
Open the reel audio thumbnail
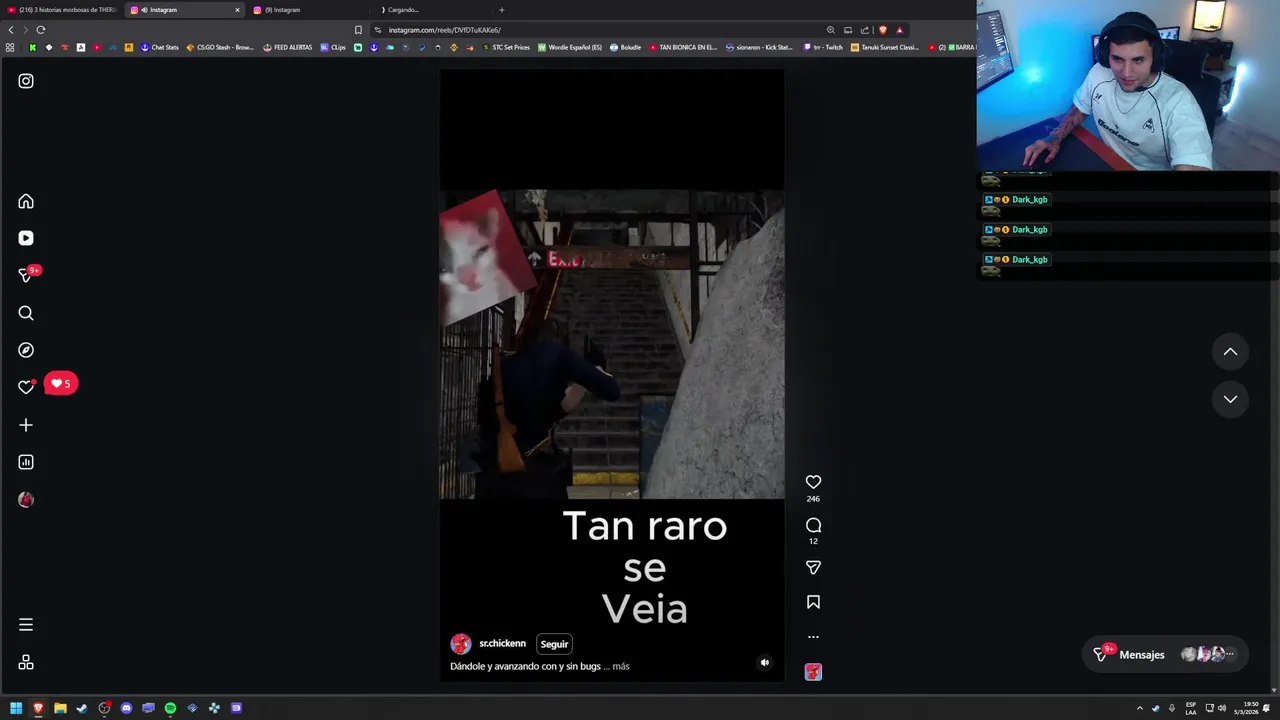click(813, 672)
